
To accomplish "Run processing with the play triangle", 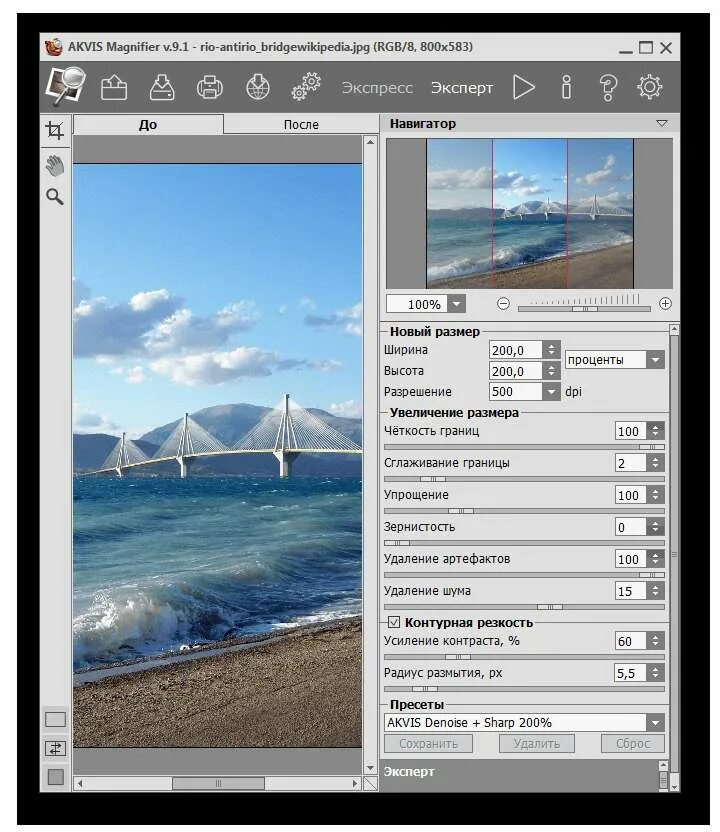I will (x=524, y=87).
